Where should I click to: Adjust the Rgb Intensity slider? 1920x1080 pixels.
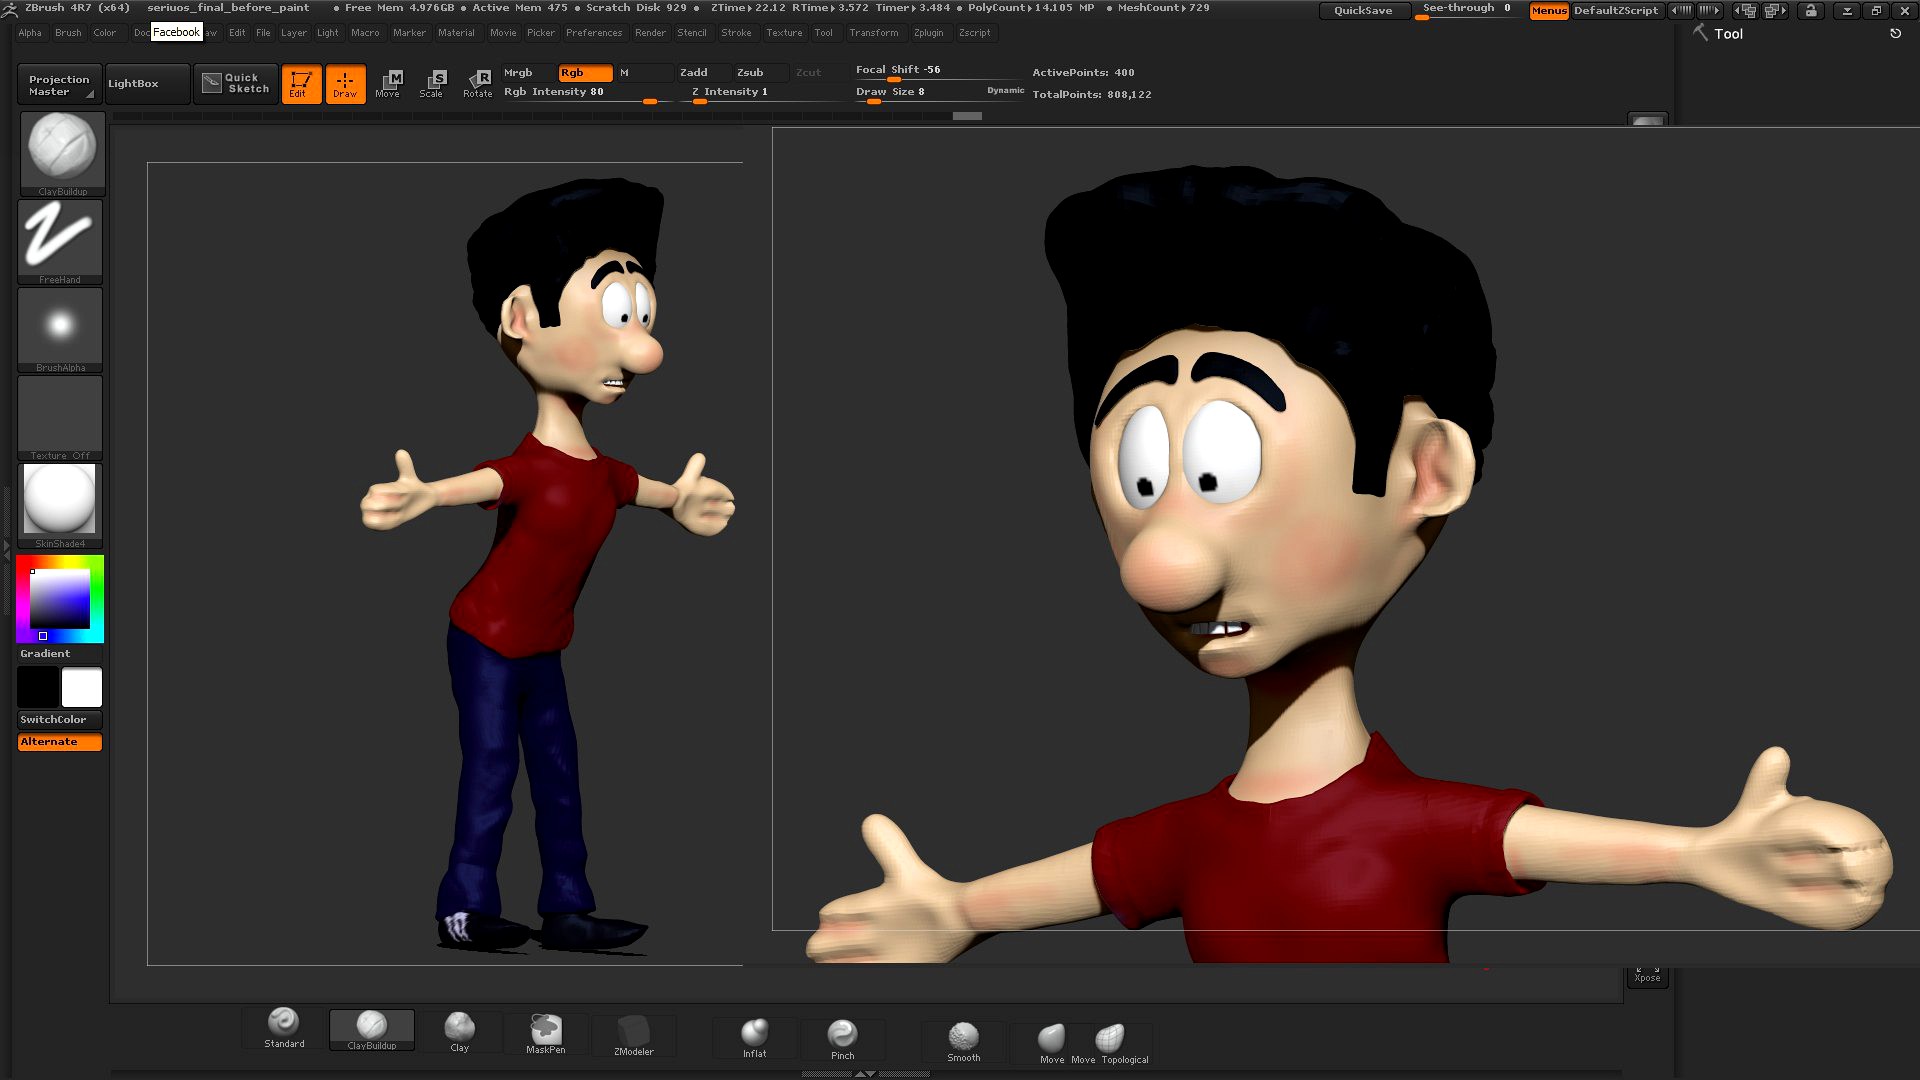[588, 93]
